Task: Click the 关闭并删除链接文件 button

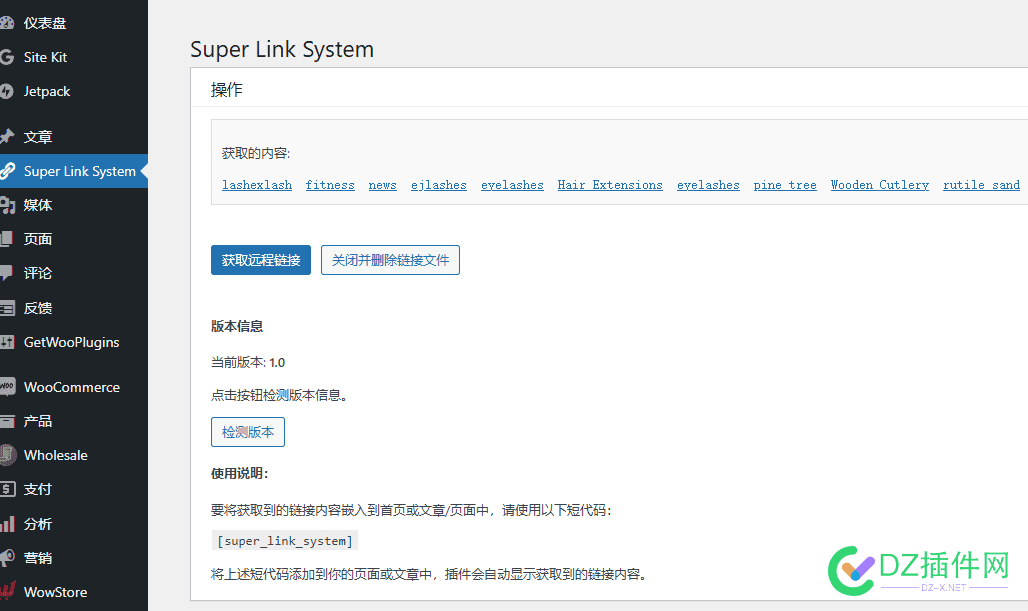Action: click(390, 260)
